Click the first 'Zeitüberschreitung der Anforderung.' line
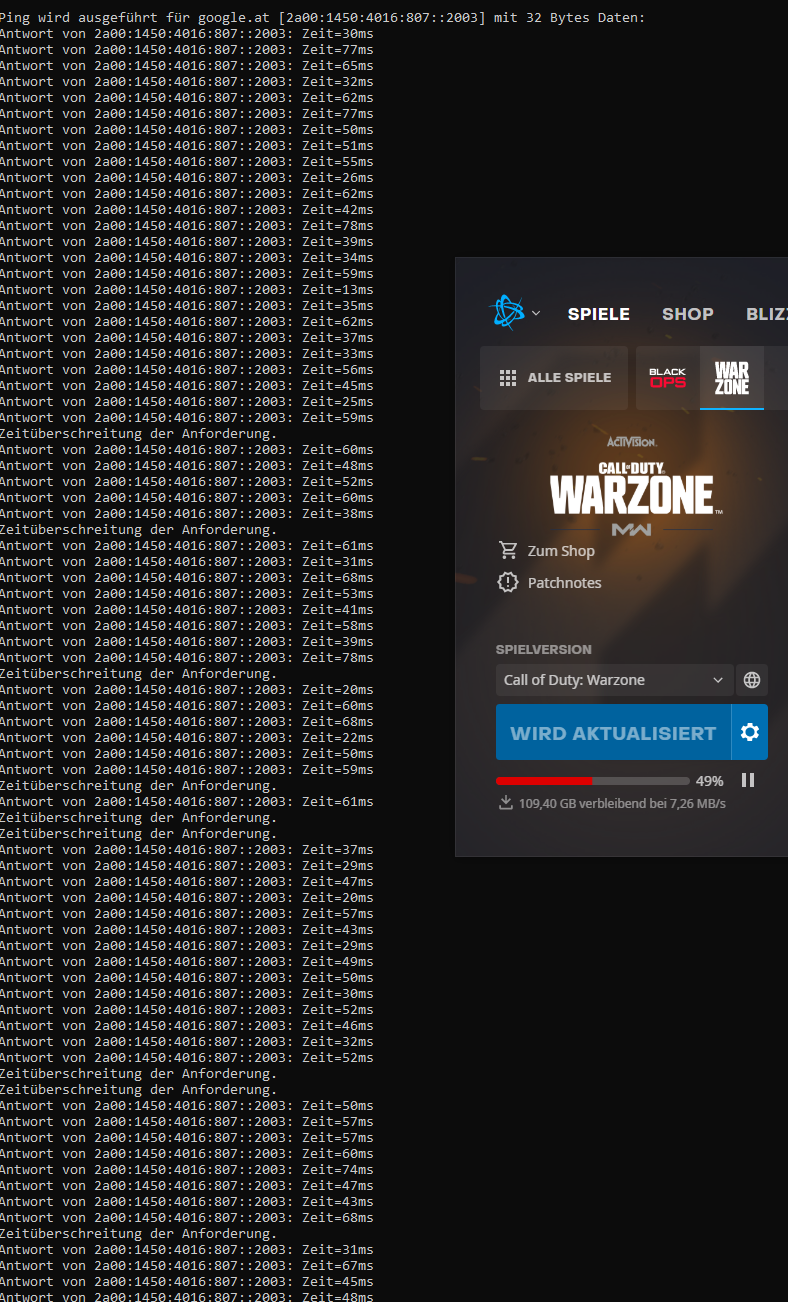The image size is (788, 1302). coord(139,433)
